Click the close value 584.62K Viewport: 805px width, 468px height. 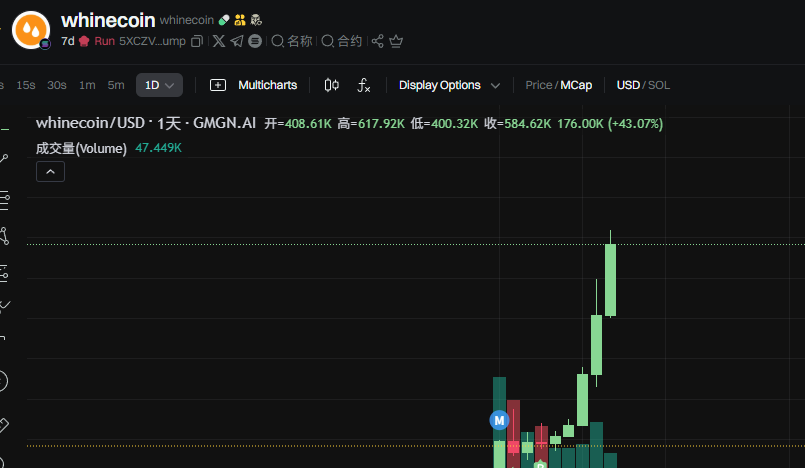point(527,124)
